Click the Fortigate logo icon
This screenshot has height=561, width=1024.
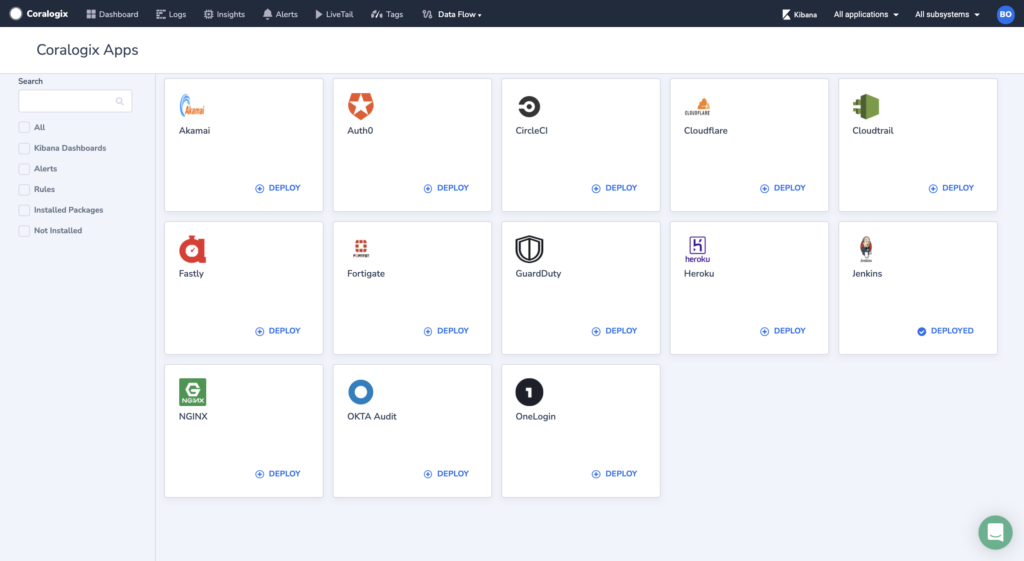(x=360, y=248)
